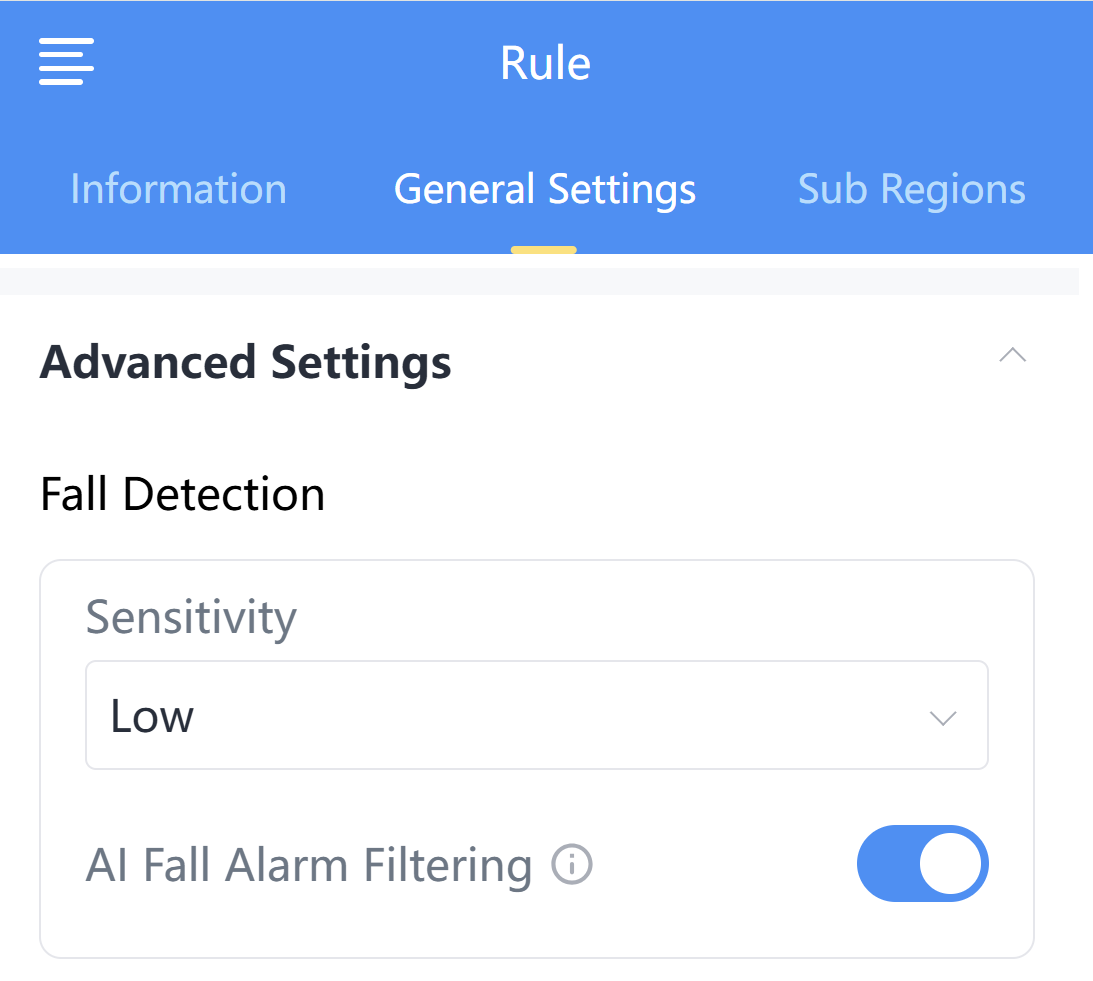Open the Sensitivity combo box set to Low

point(536,715)
